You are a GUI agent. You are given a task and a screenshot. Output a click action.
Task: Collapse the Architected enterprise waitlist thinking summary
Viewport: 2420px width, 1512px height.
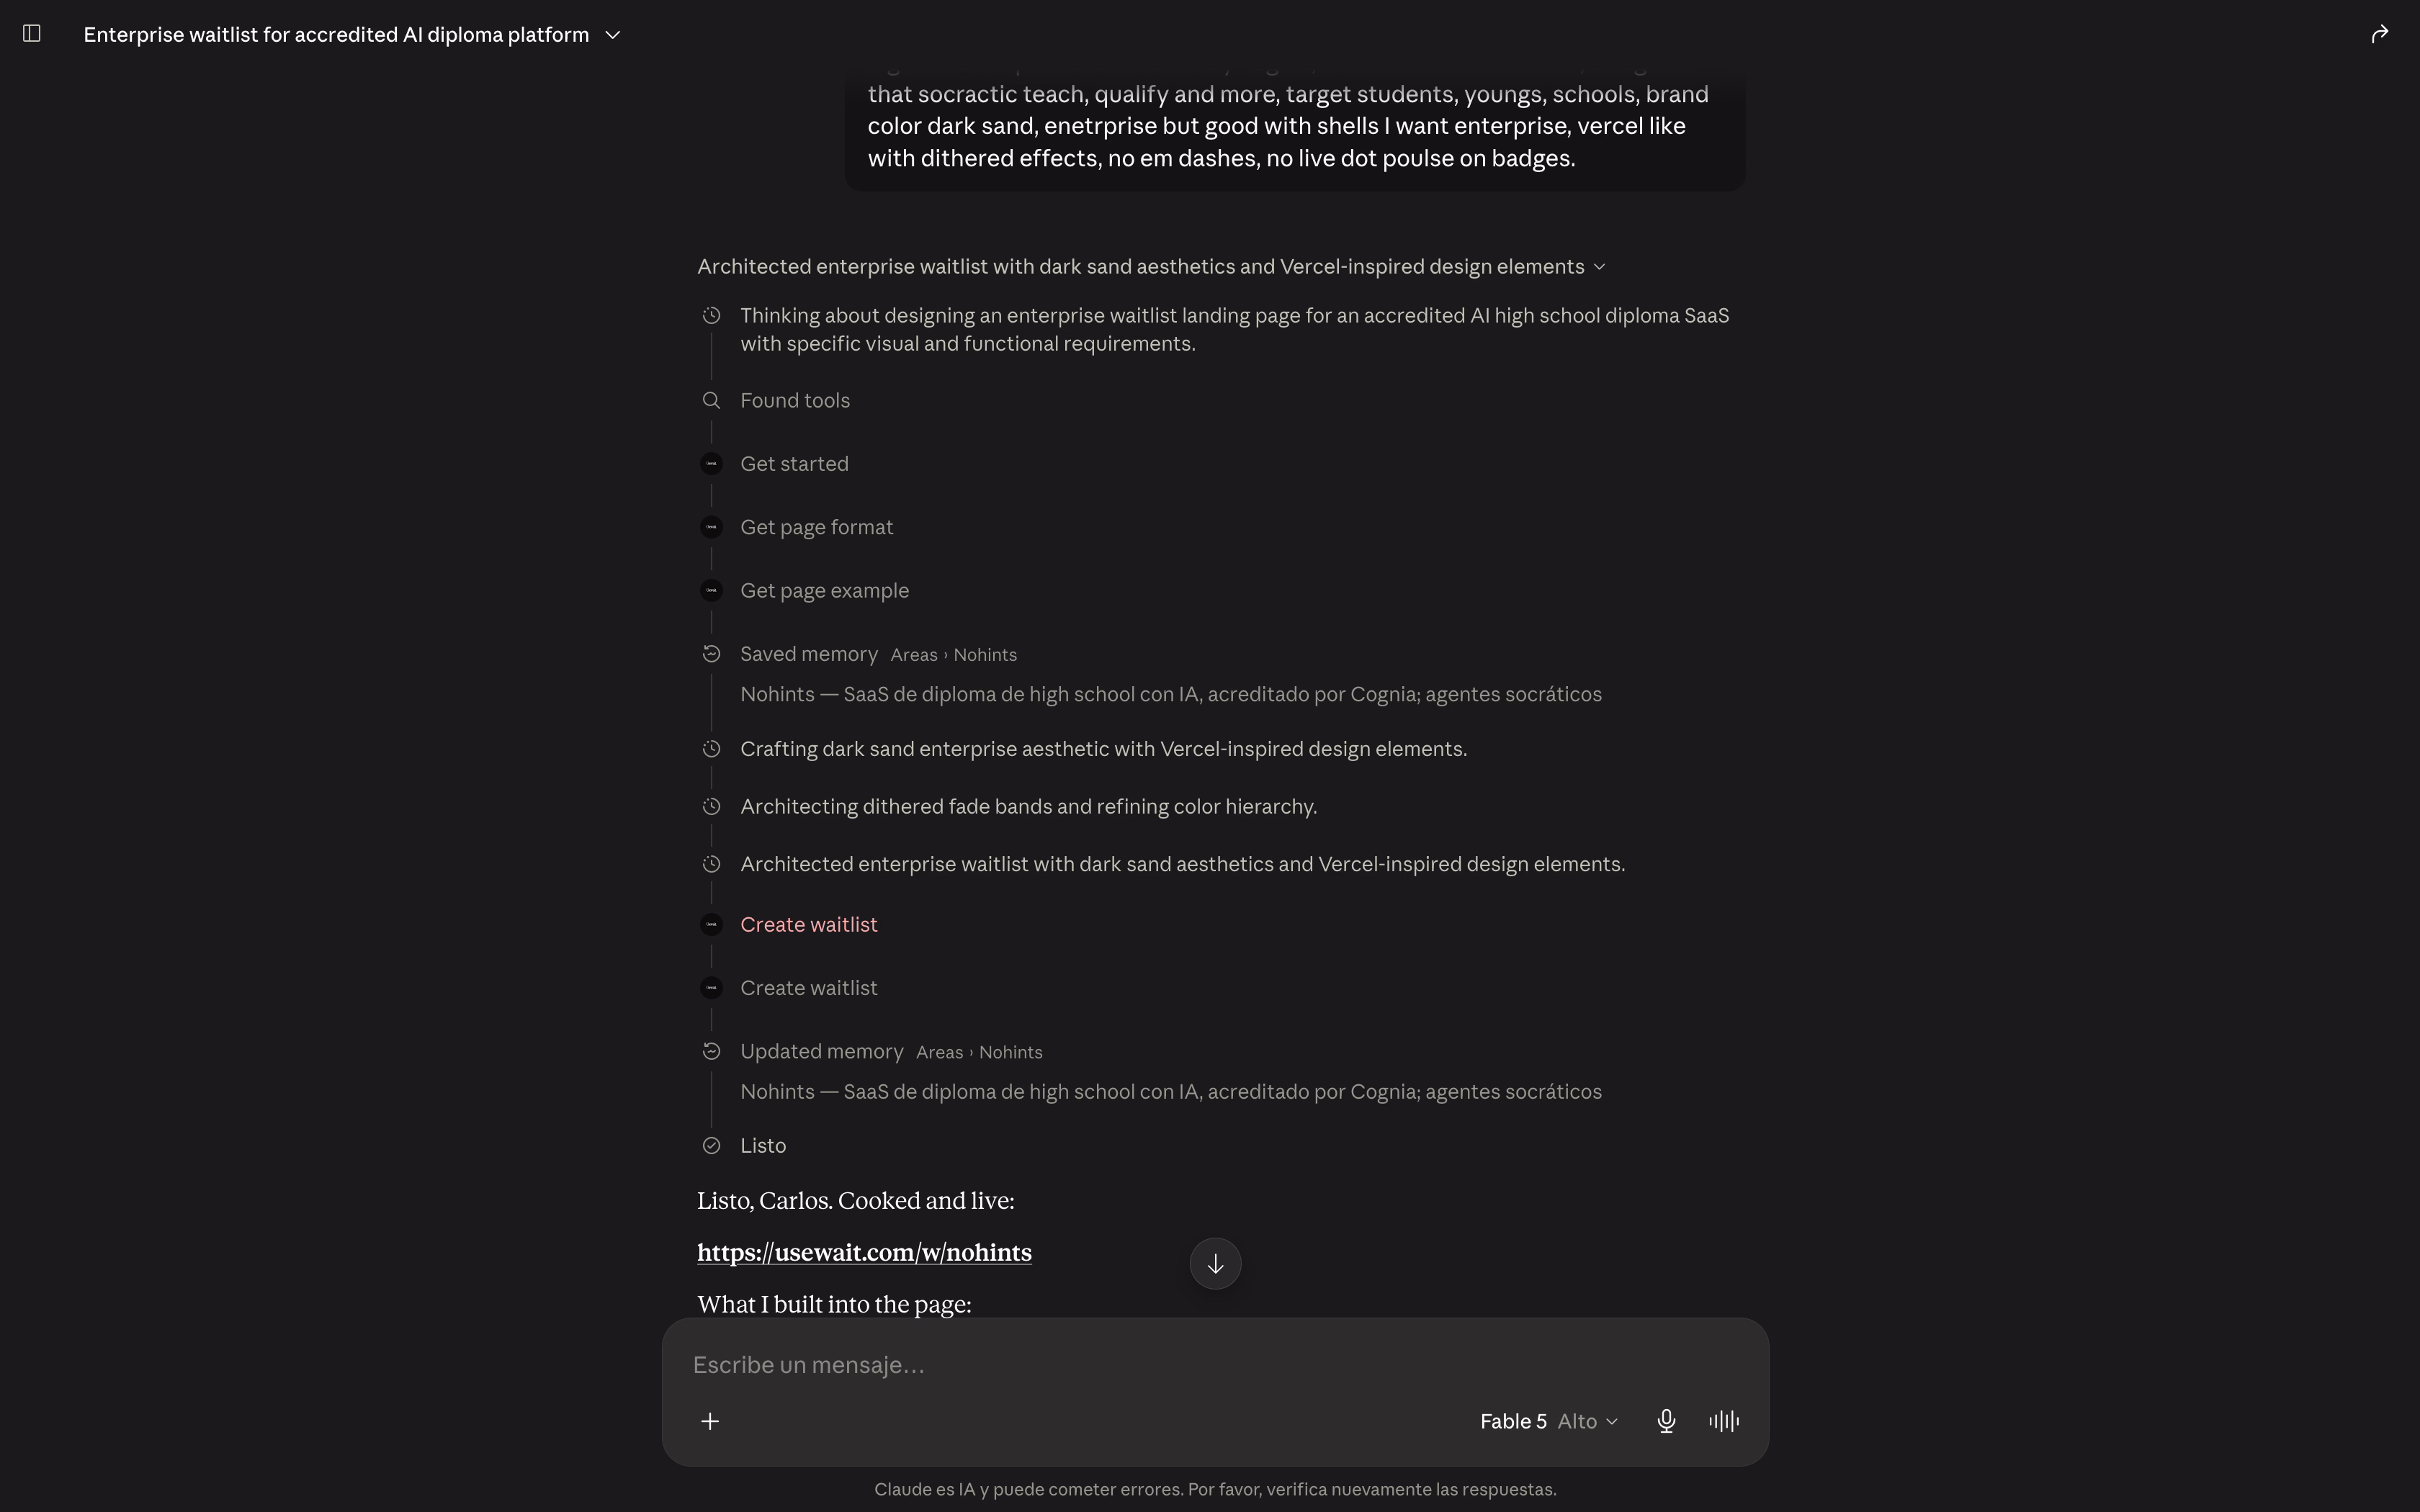1151,267
